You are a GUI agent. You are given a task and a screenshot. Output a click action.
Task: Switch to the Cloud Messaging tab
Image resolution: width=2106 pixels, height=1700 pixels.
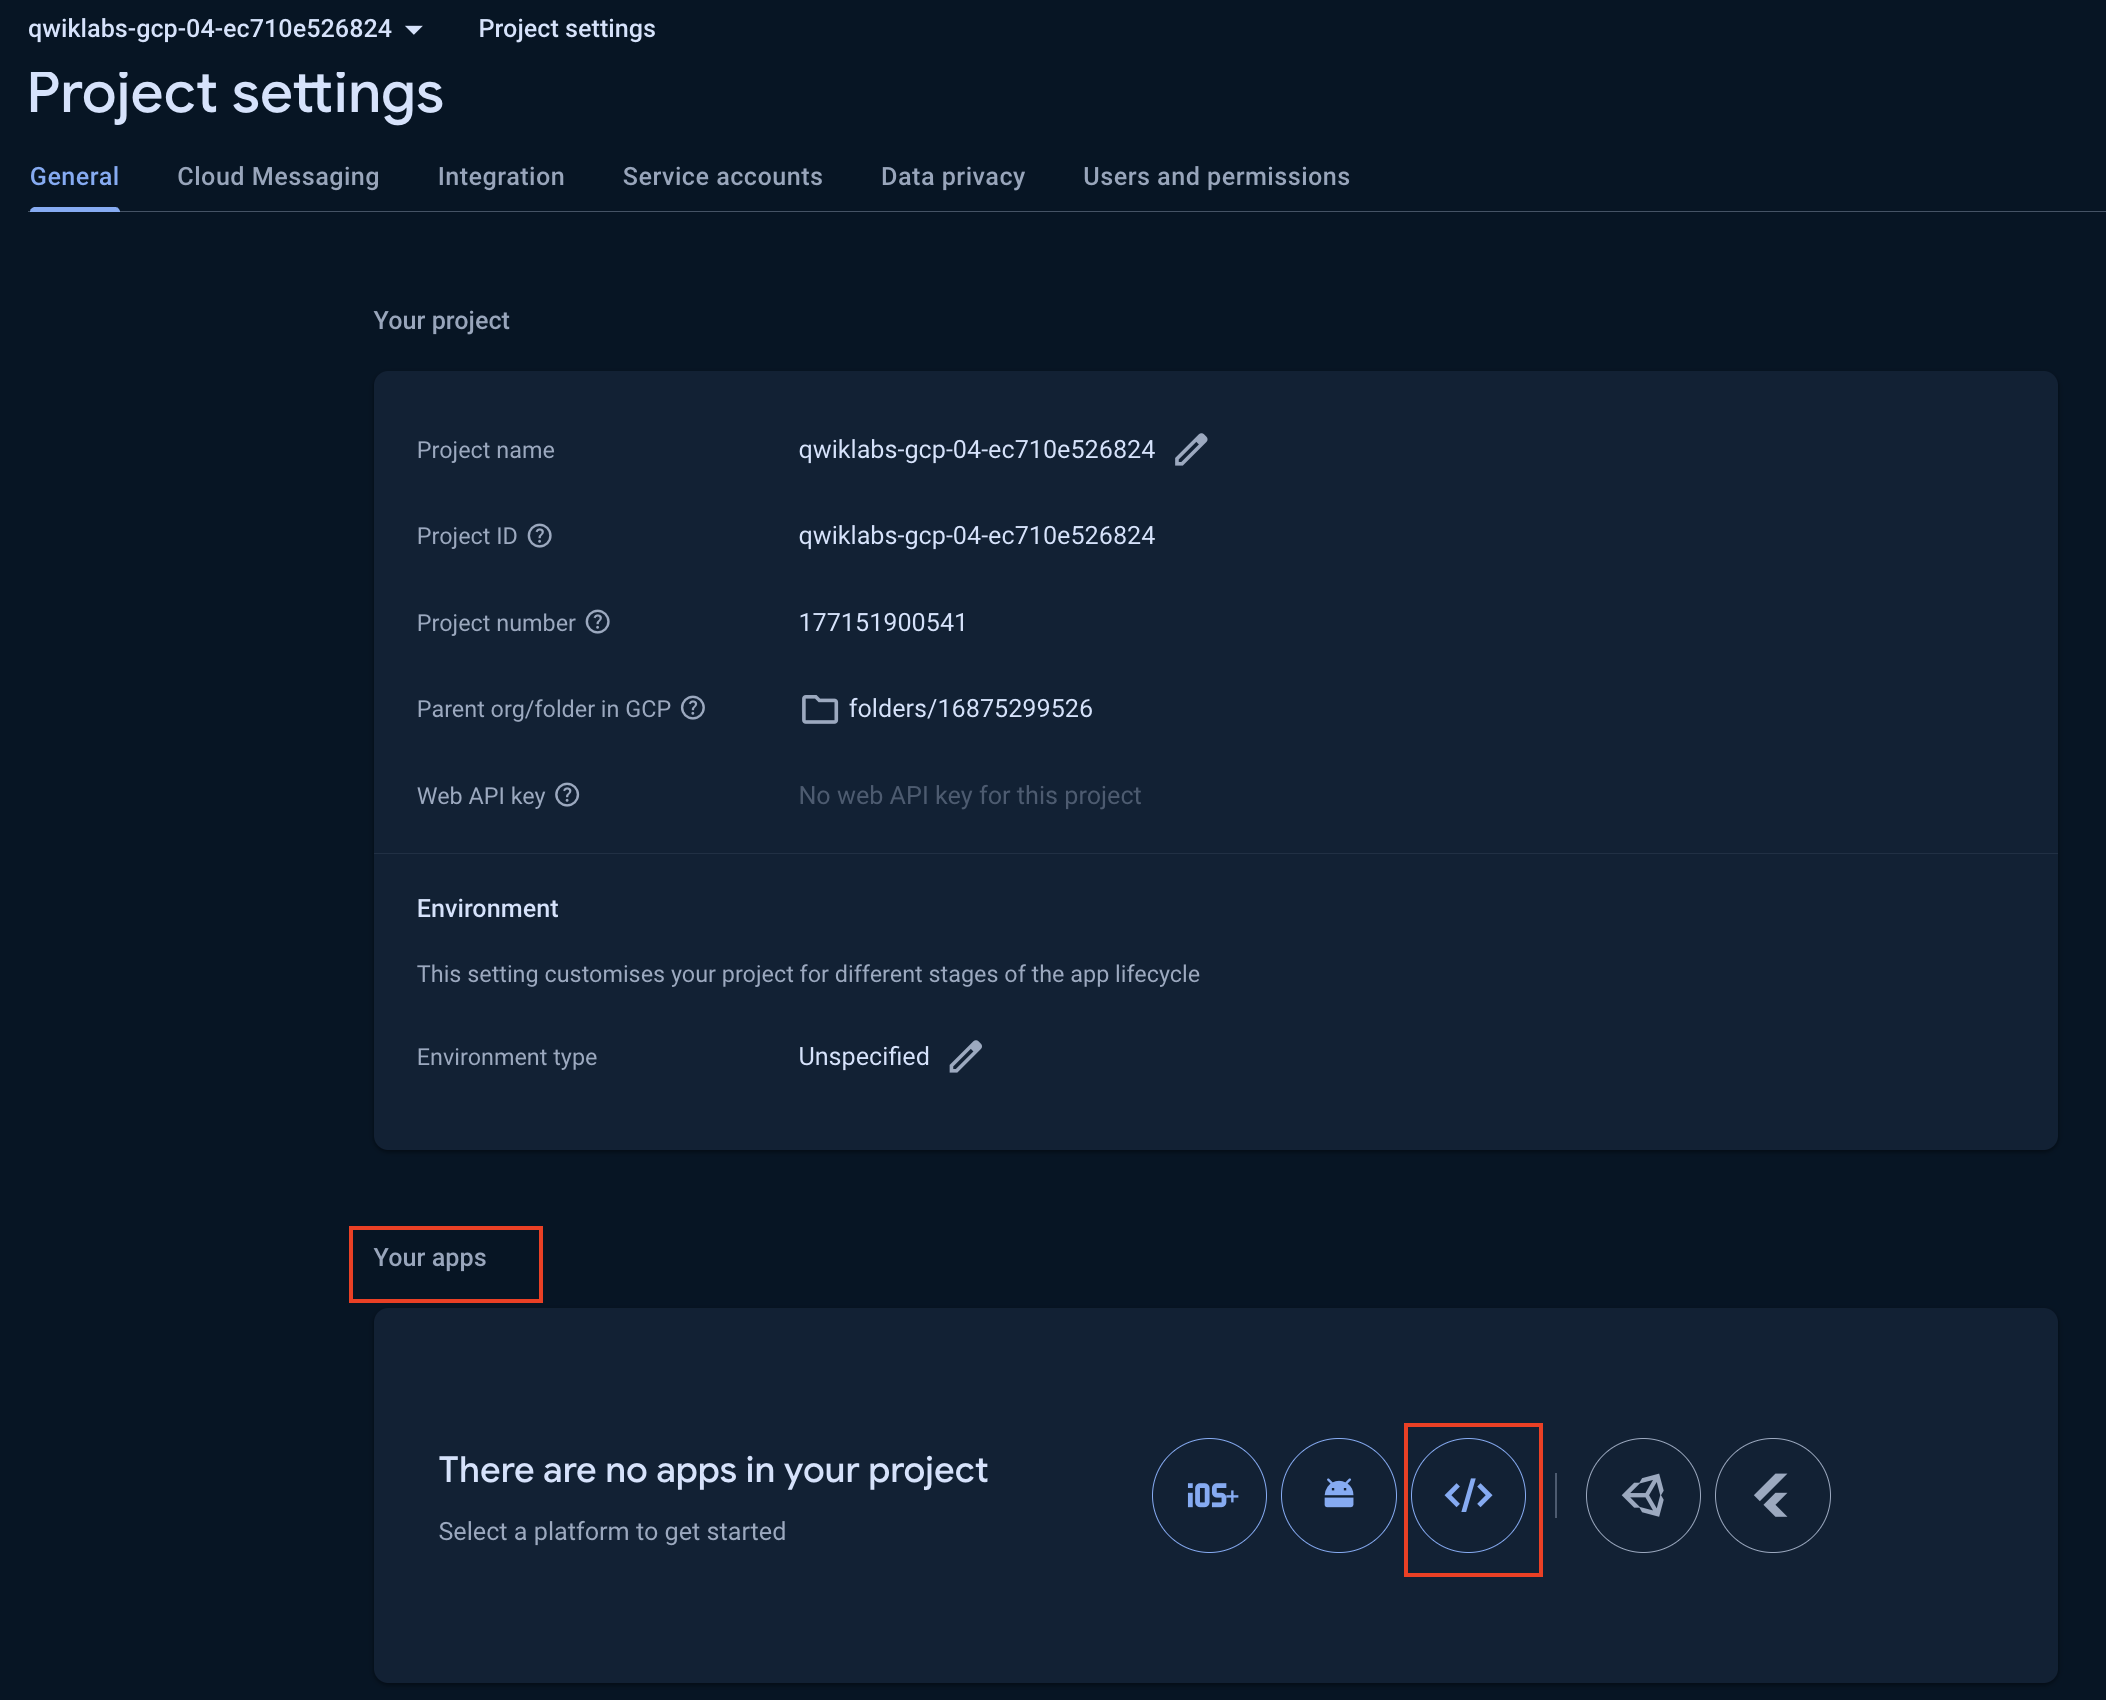(278, 177)
